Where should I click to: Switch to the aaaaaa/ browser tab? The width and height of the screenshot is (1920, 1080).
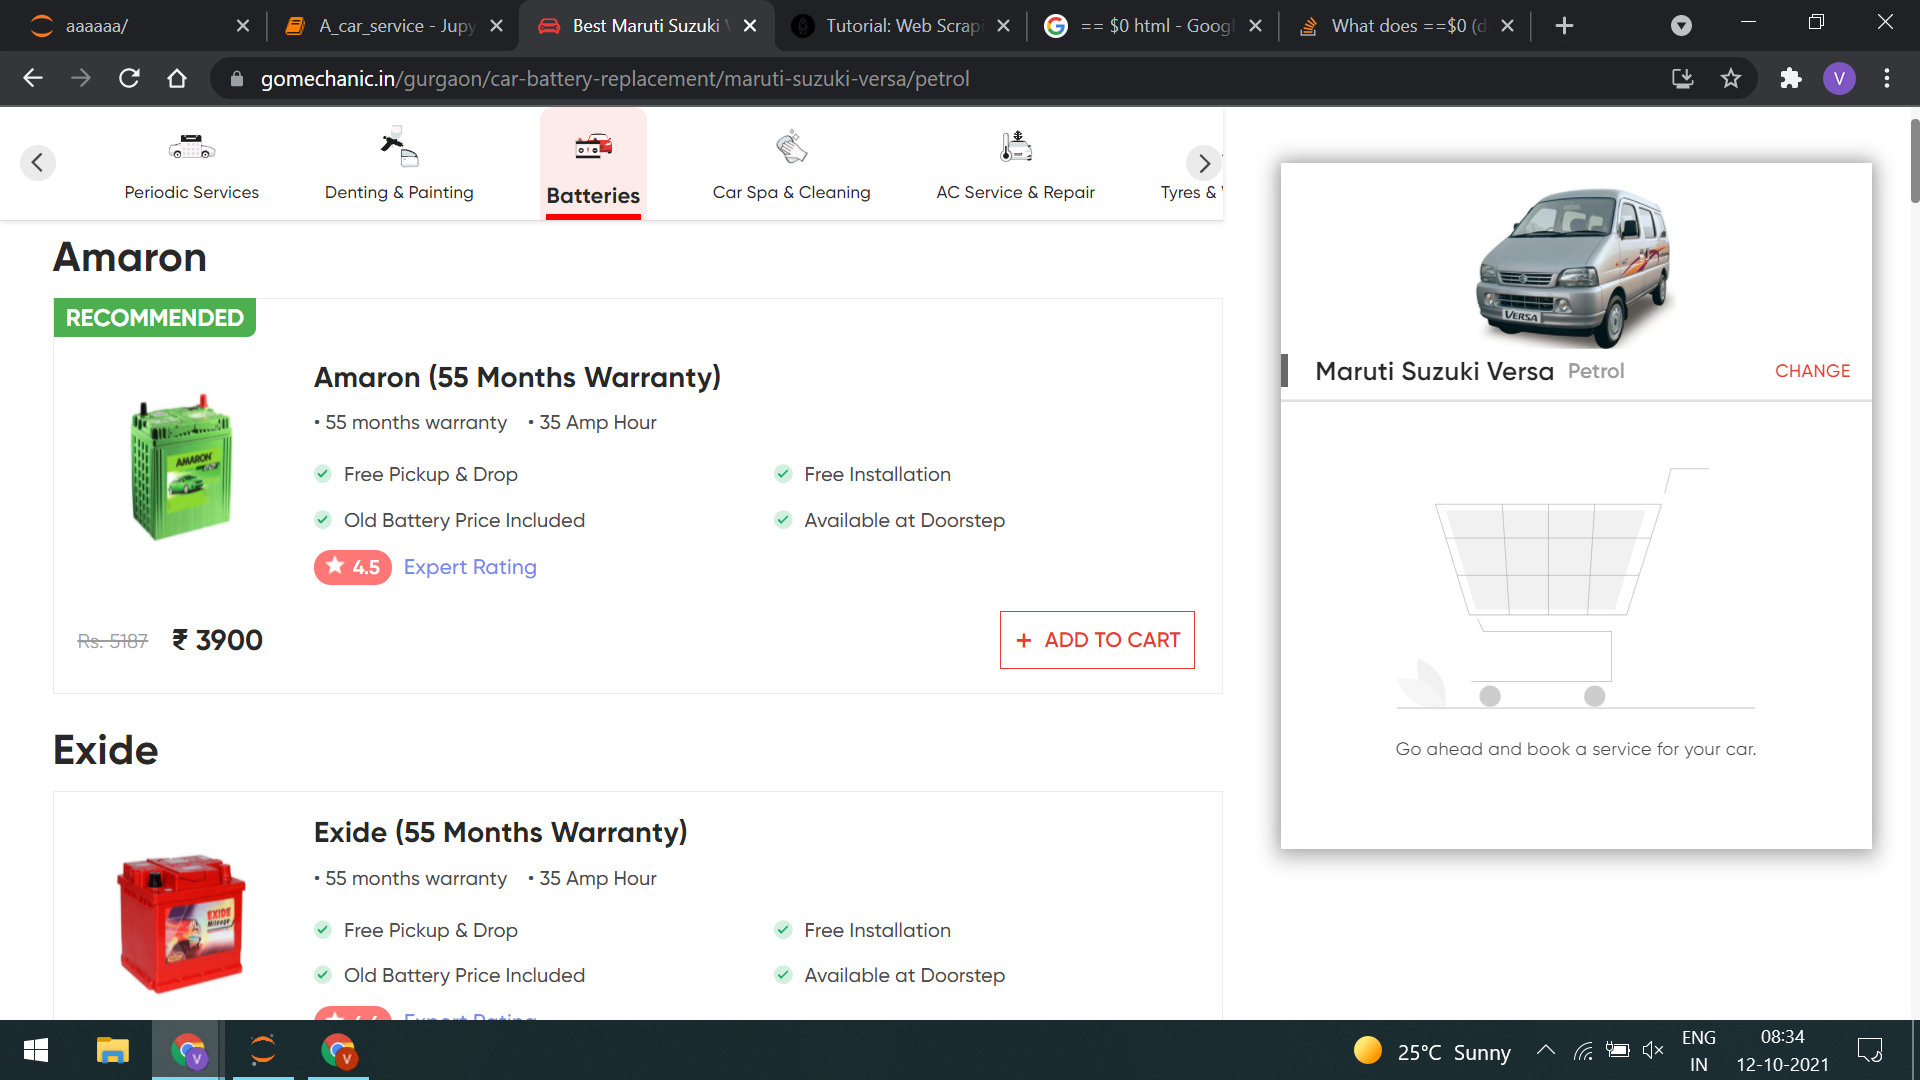click(130, 26)
